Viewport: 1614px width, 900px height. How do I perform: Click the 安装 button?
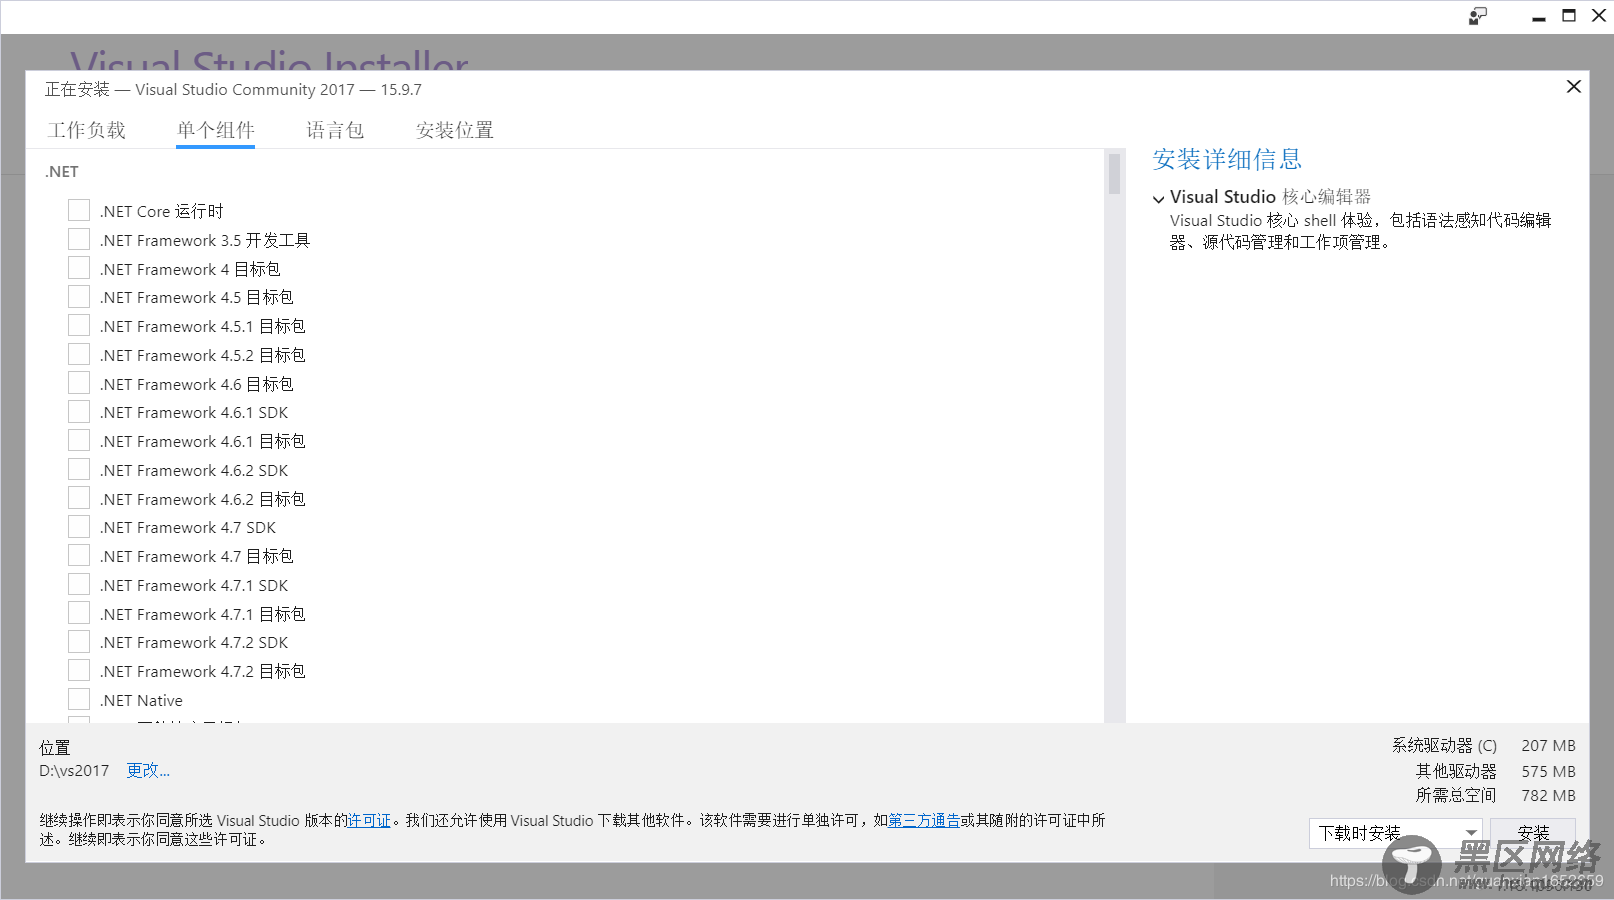click(x=1533, y=833)
